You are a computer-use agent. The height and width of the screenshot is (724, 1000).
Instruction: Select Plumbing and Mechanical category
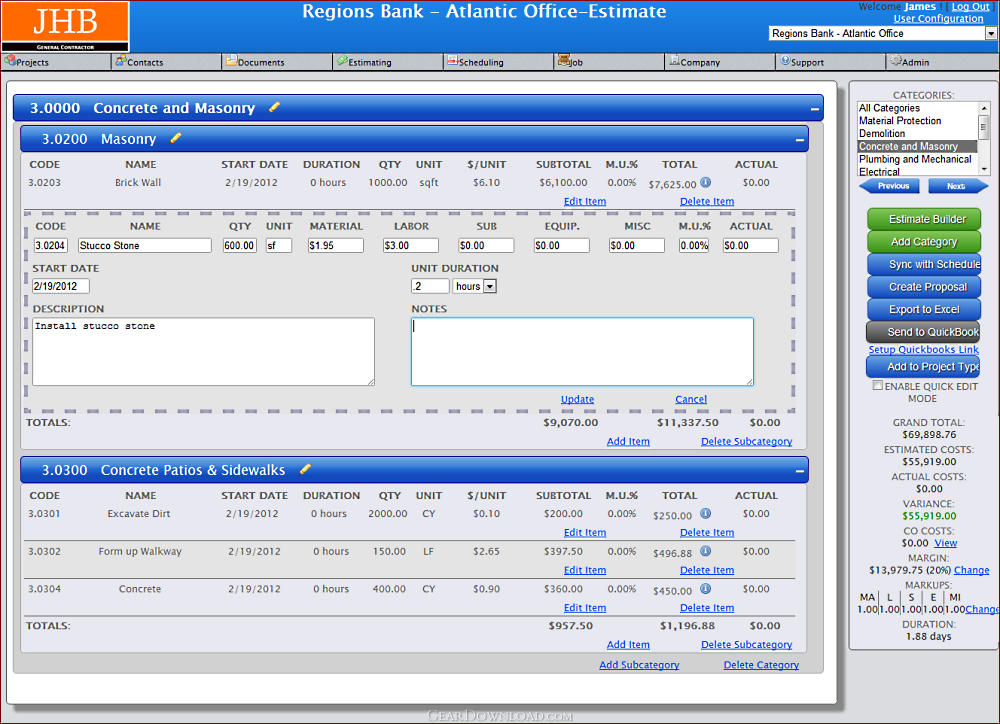915,159
